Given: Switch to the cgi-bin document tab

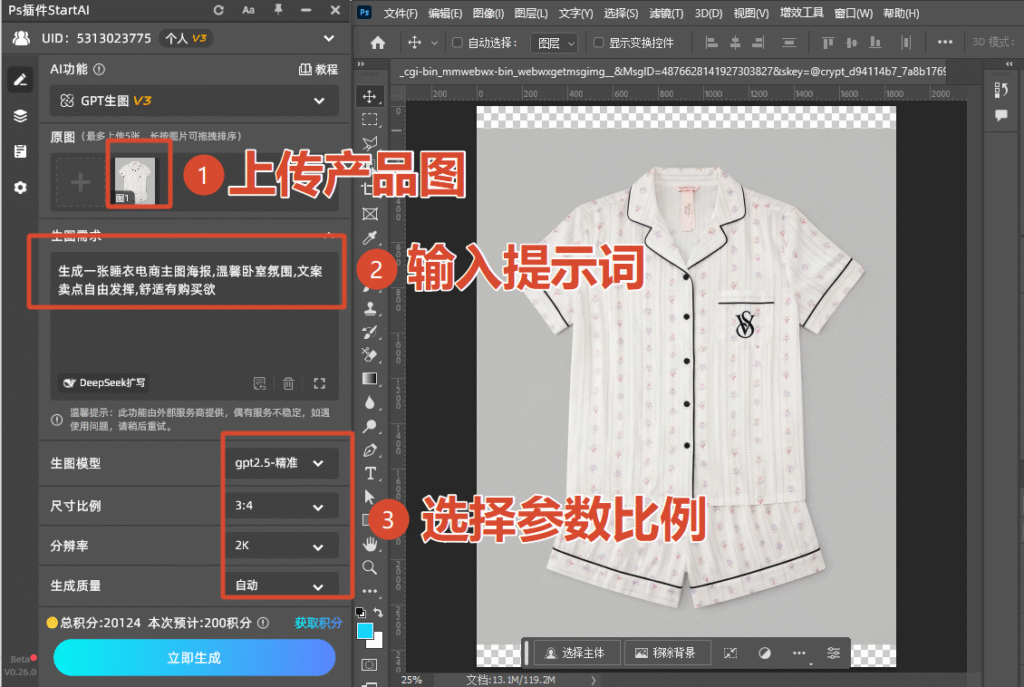Looking at the screenshot, I should [x=672, y=71].
